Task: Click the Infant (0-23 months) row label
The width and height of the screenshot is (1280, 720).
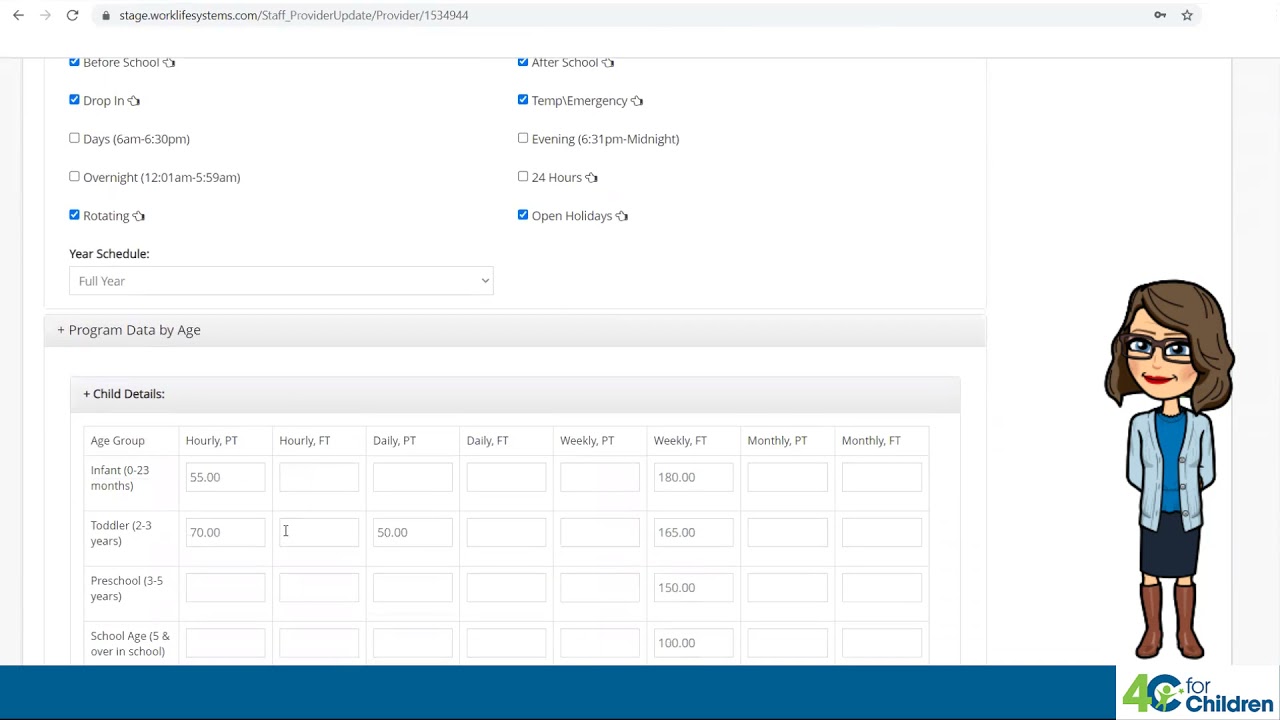Action: click(x=120, y=478)
